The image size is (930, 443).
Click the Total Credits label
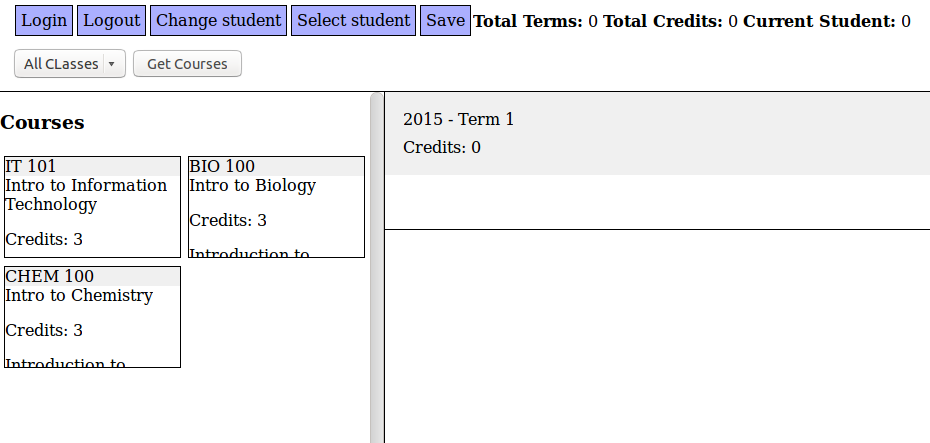pyautogui.click(x=663, y=22)
